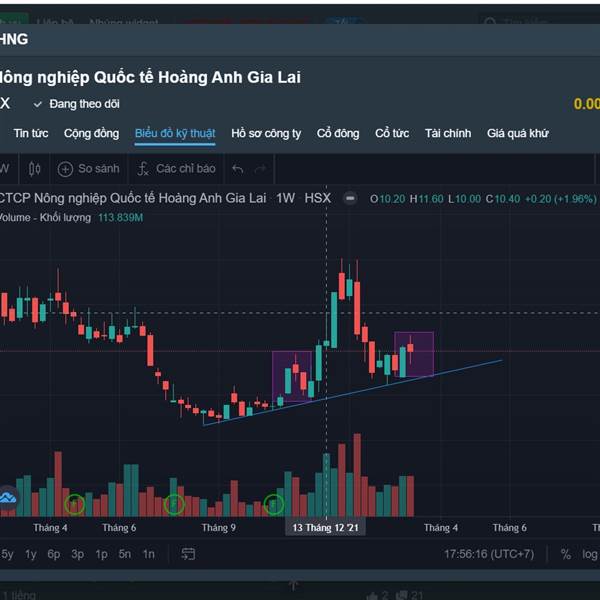600x600 pixels.
Task: Select the 1n time range
Action: click(x=148, y=554)
